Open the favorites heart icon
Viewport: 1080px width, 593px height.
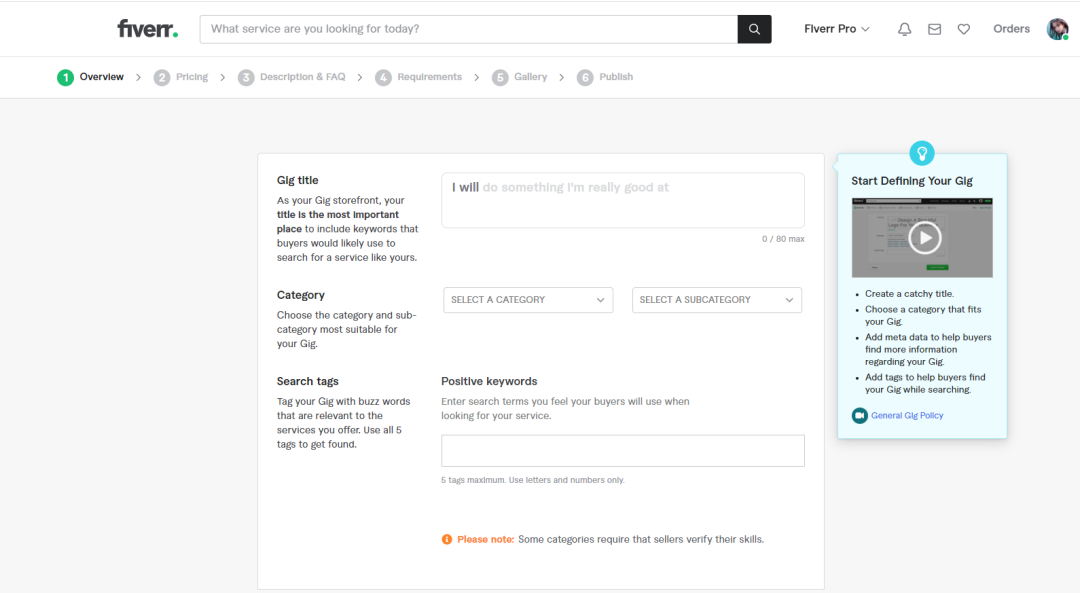point(964,29)
